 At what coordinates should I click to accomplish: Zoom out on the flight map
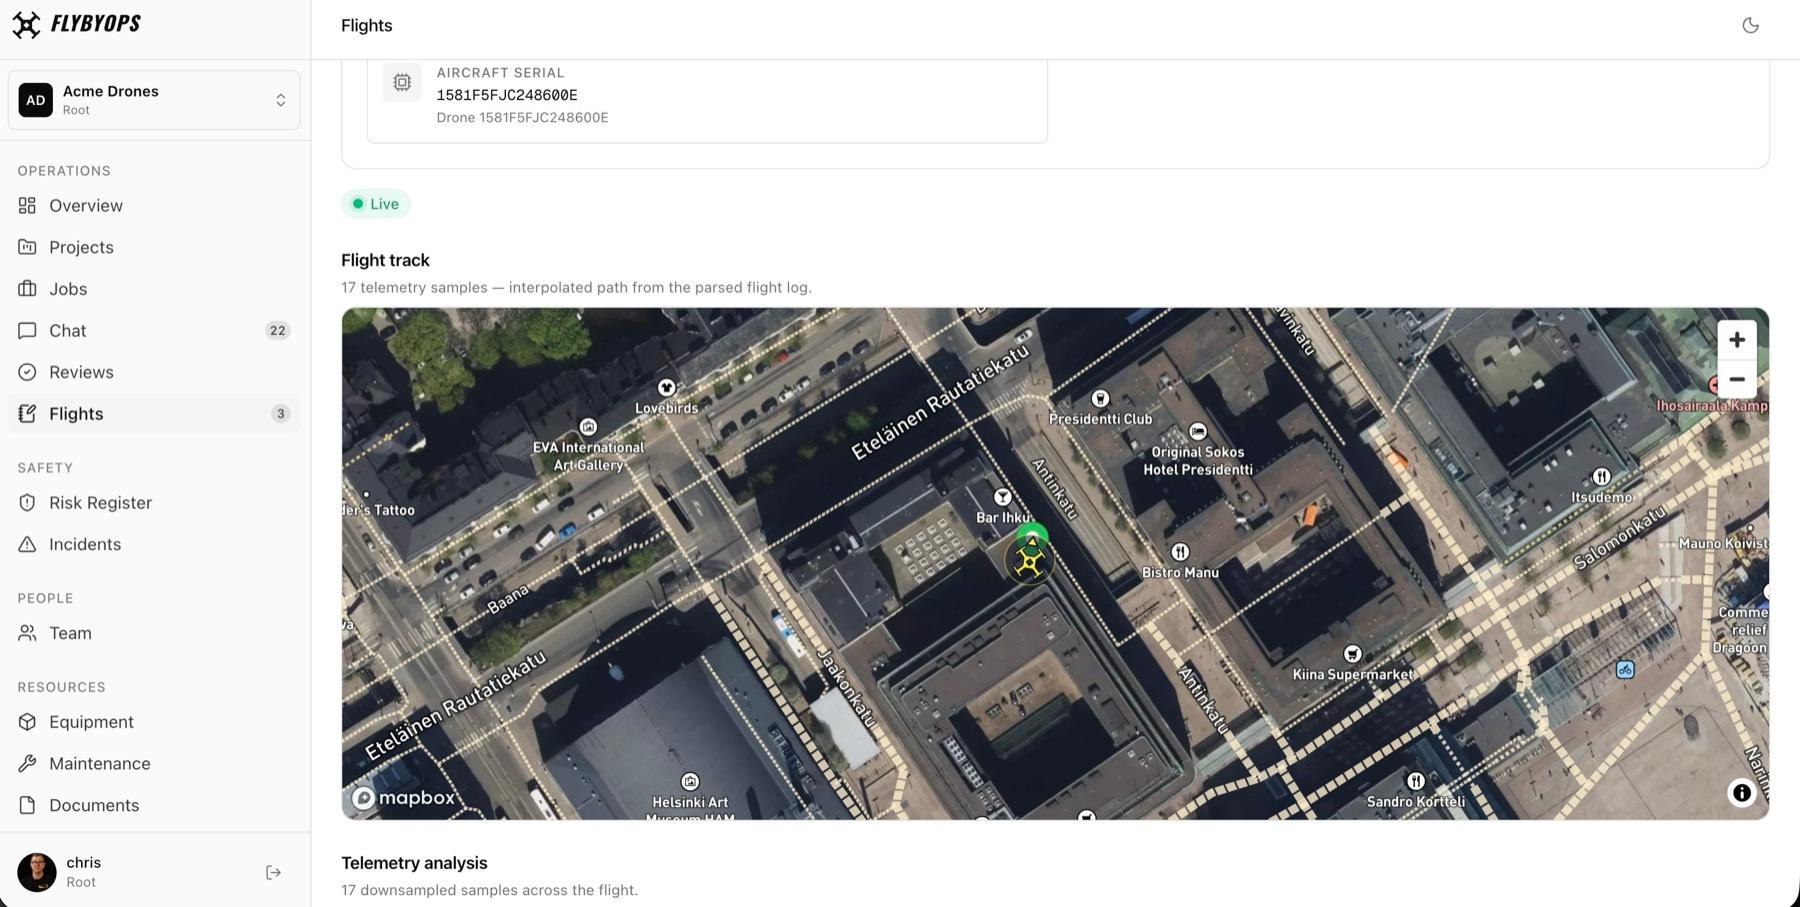click(x=1737, y=380)
